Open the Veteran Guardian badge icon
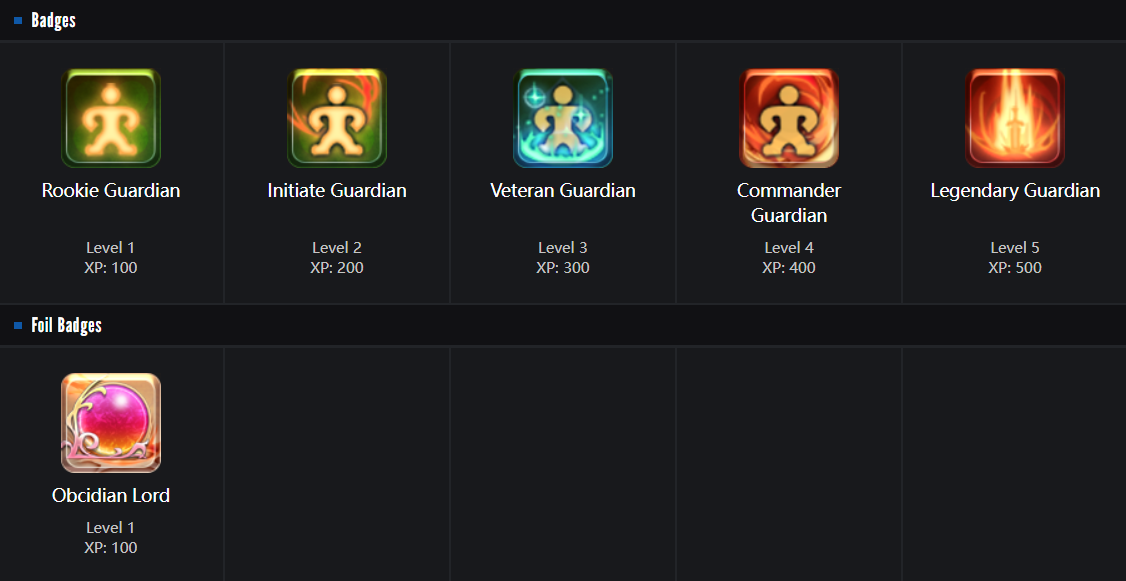 coord(563,118)
